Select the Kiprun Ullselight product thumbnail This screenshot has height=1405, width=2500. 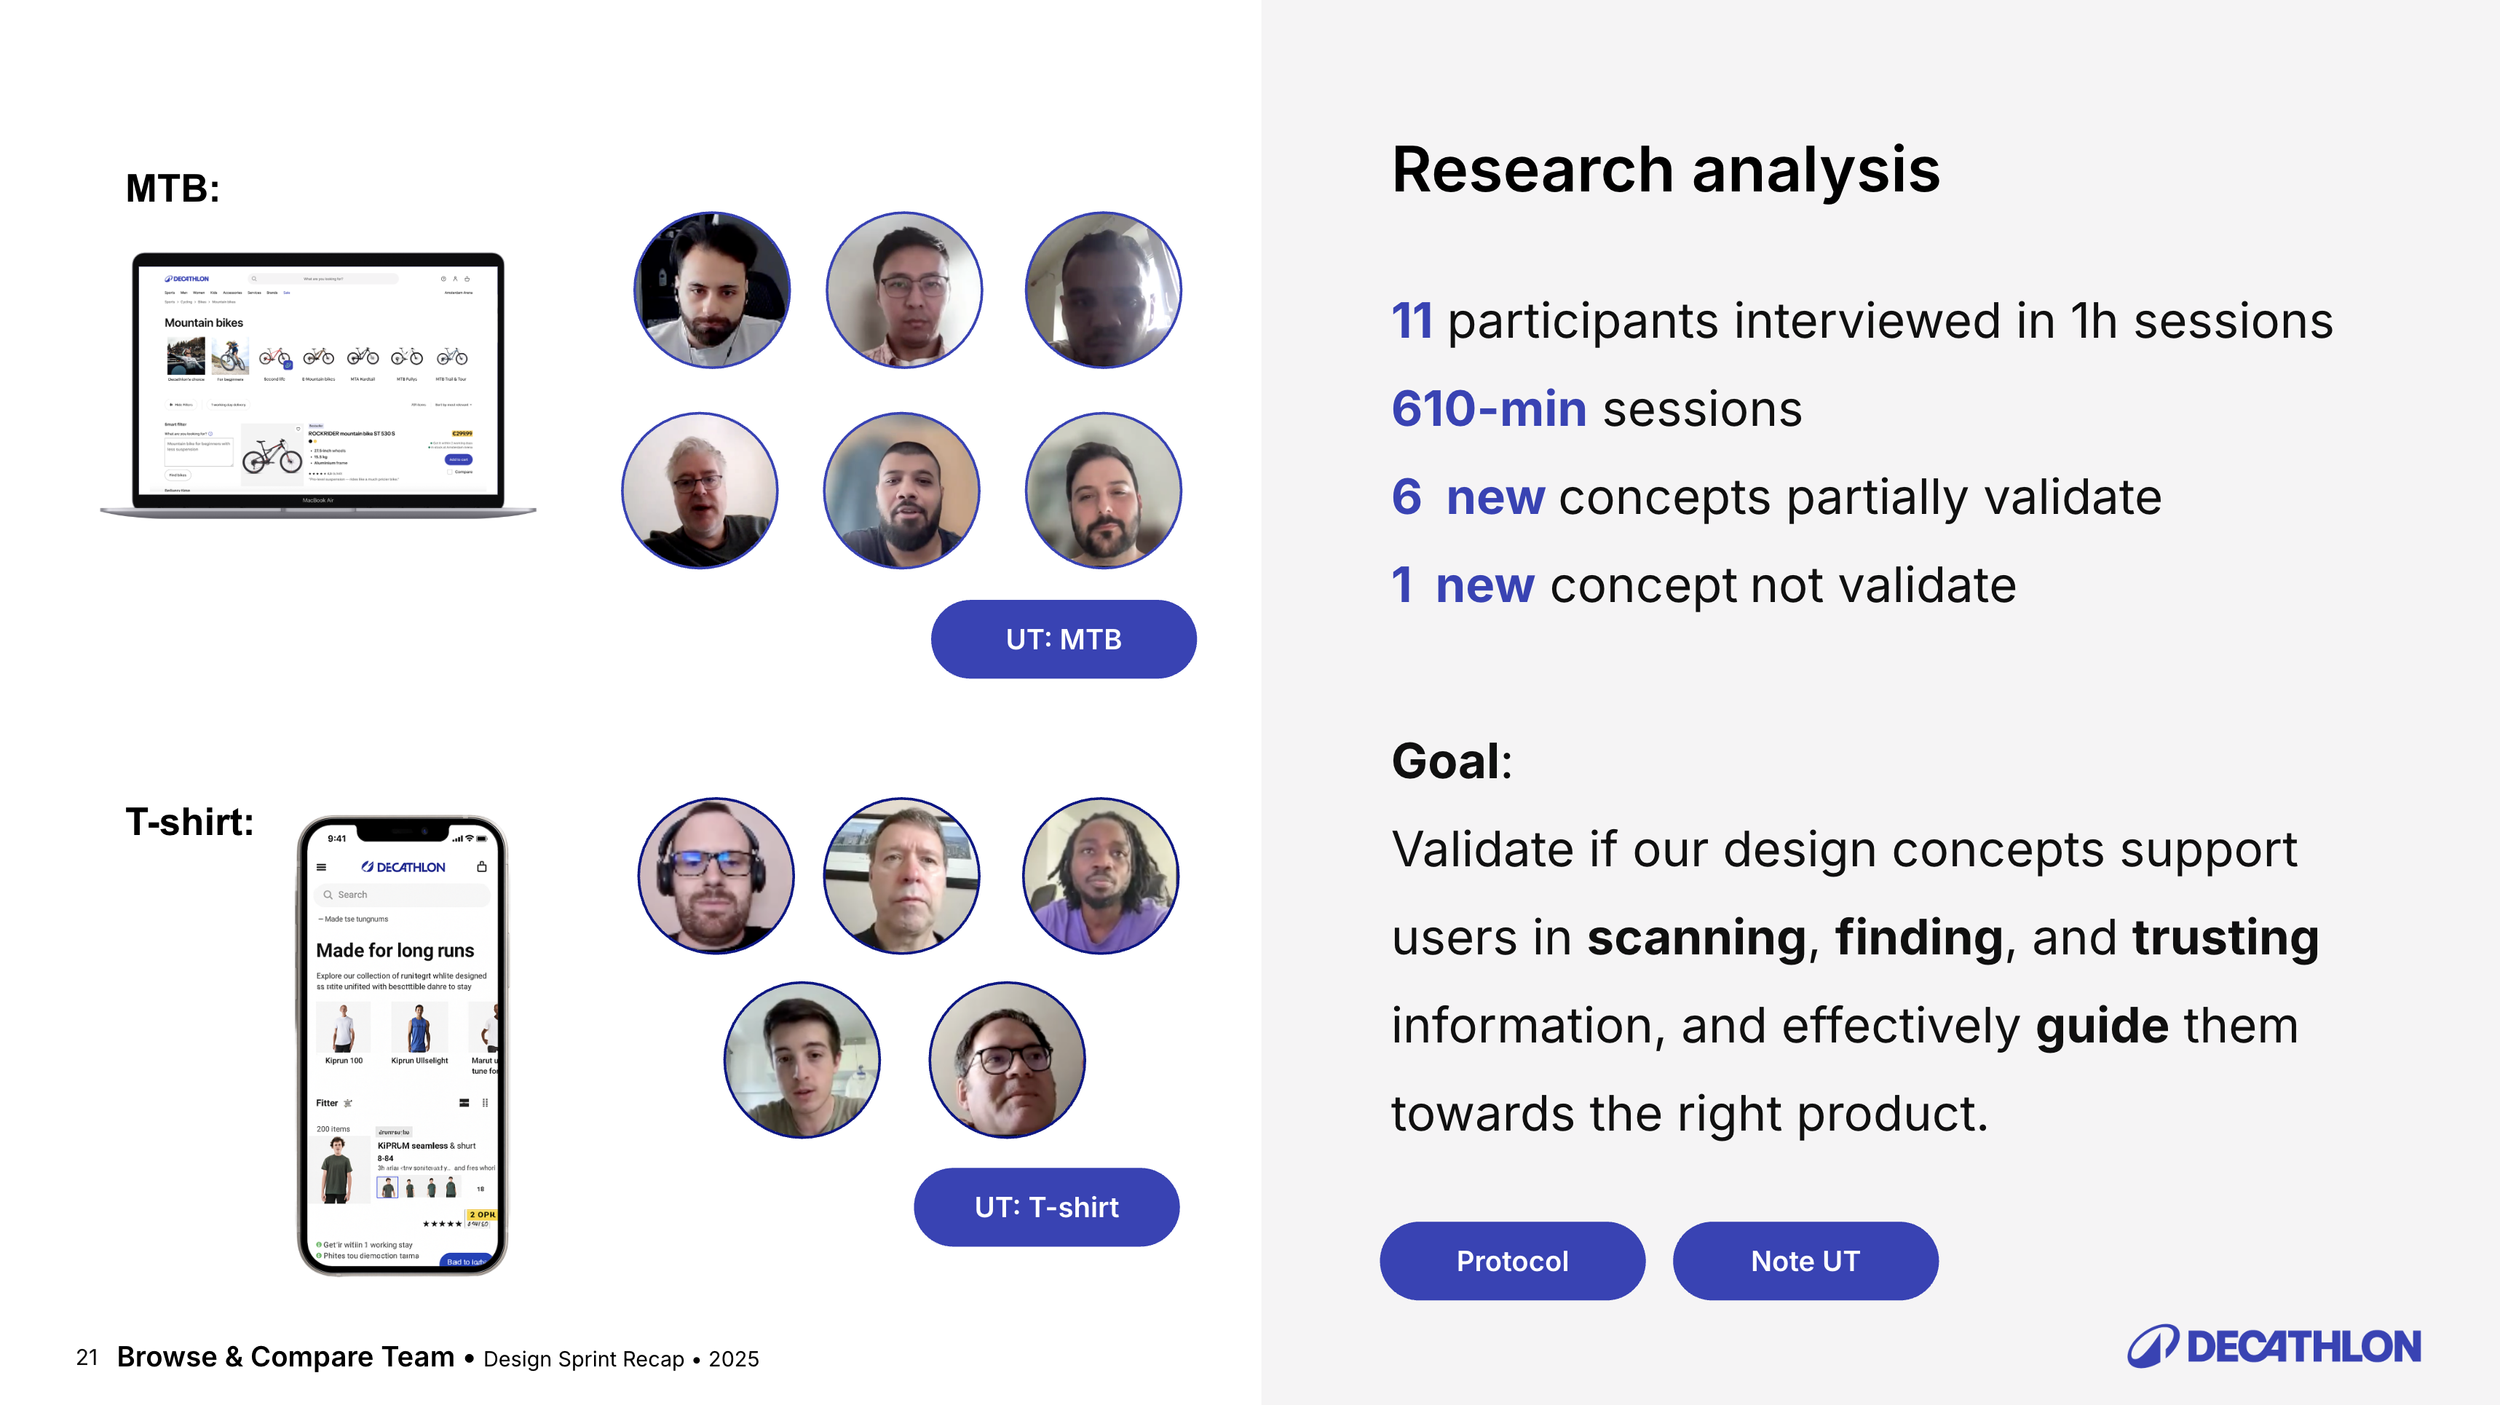point(419,1027)
